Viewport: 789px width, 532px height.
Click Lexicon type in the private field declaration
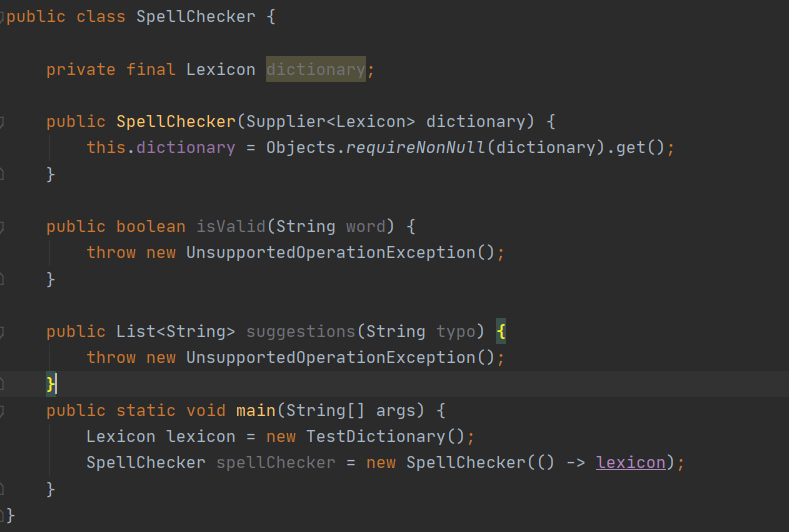point(220,69)
